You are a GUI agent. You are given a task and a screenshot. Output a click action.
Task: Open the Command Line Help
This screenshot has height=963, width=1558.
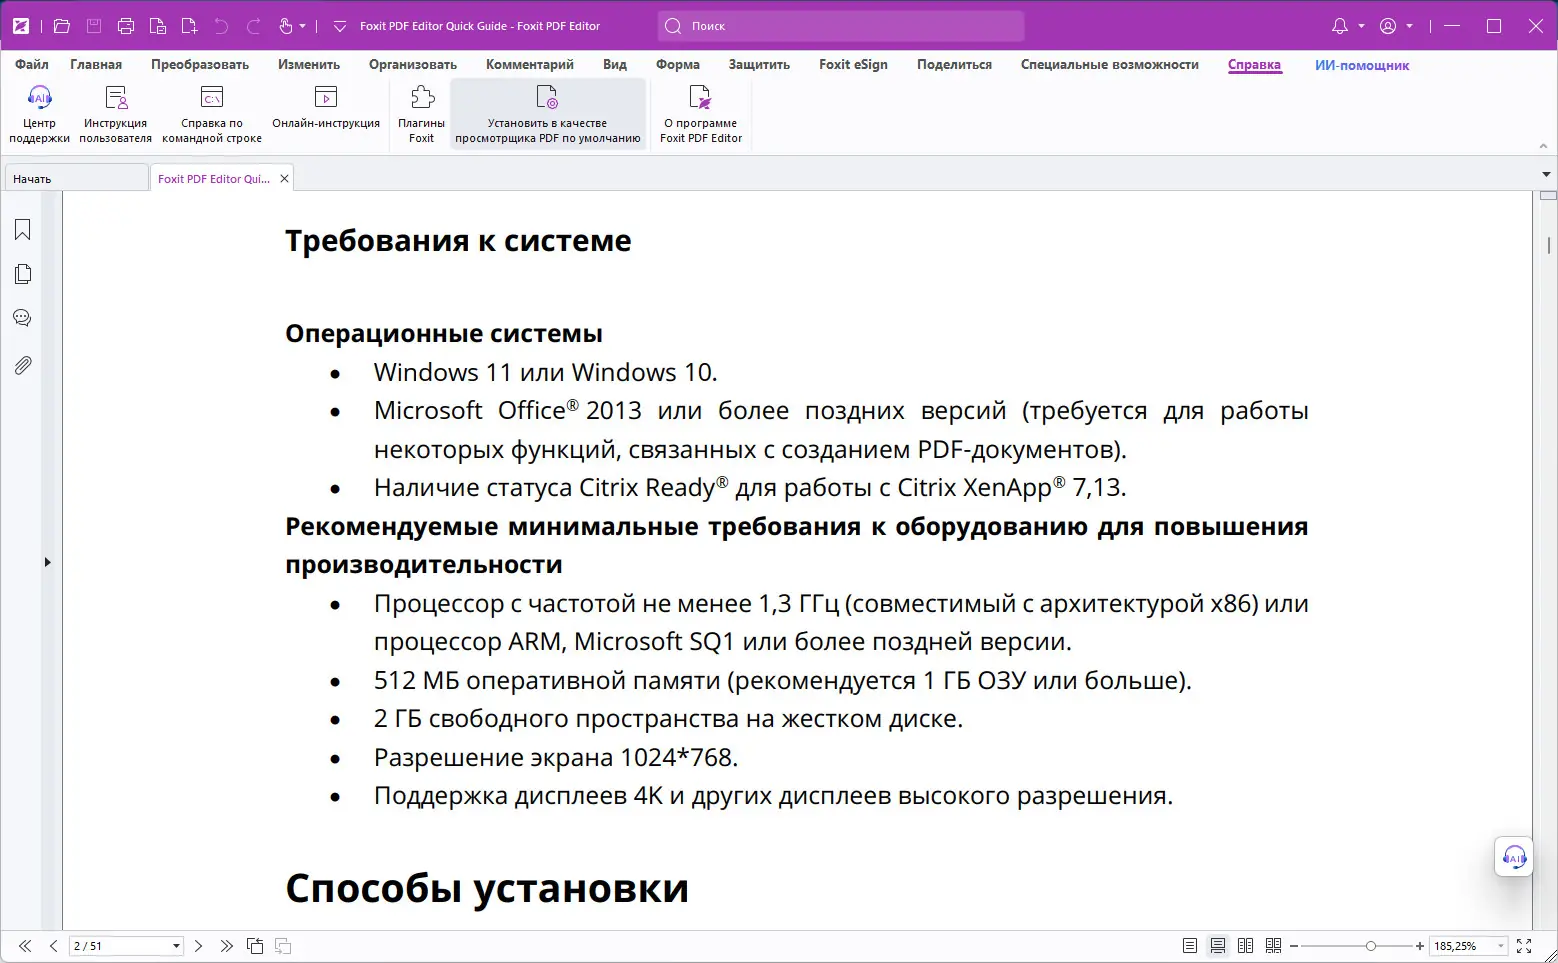click(211, 110)
